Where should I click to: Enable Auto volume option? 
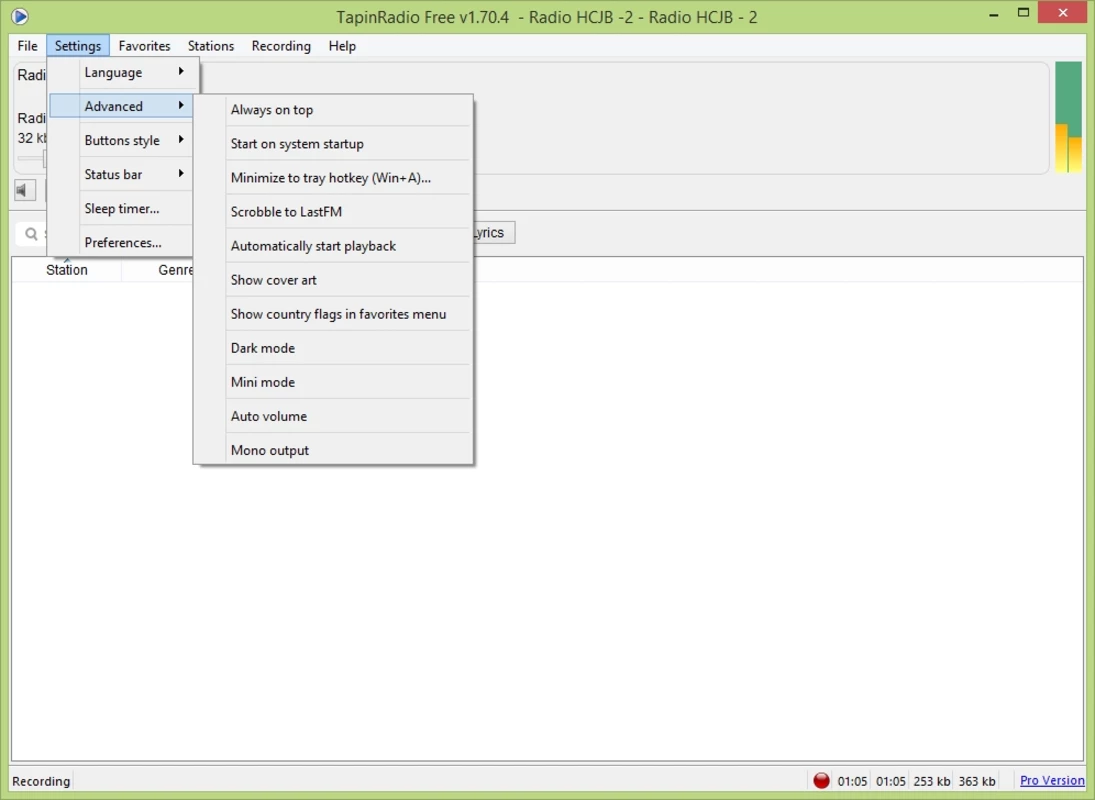coord(269,416)
